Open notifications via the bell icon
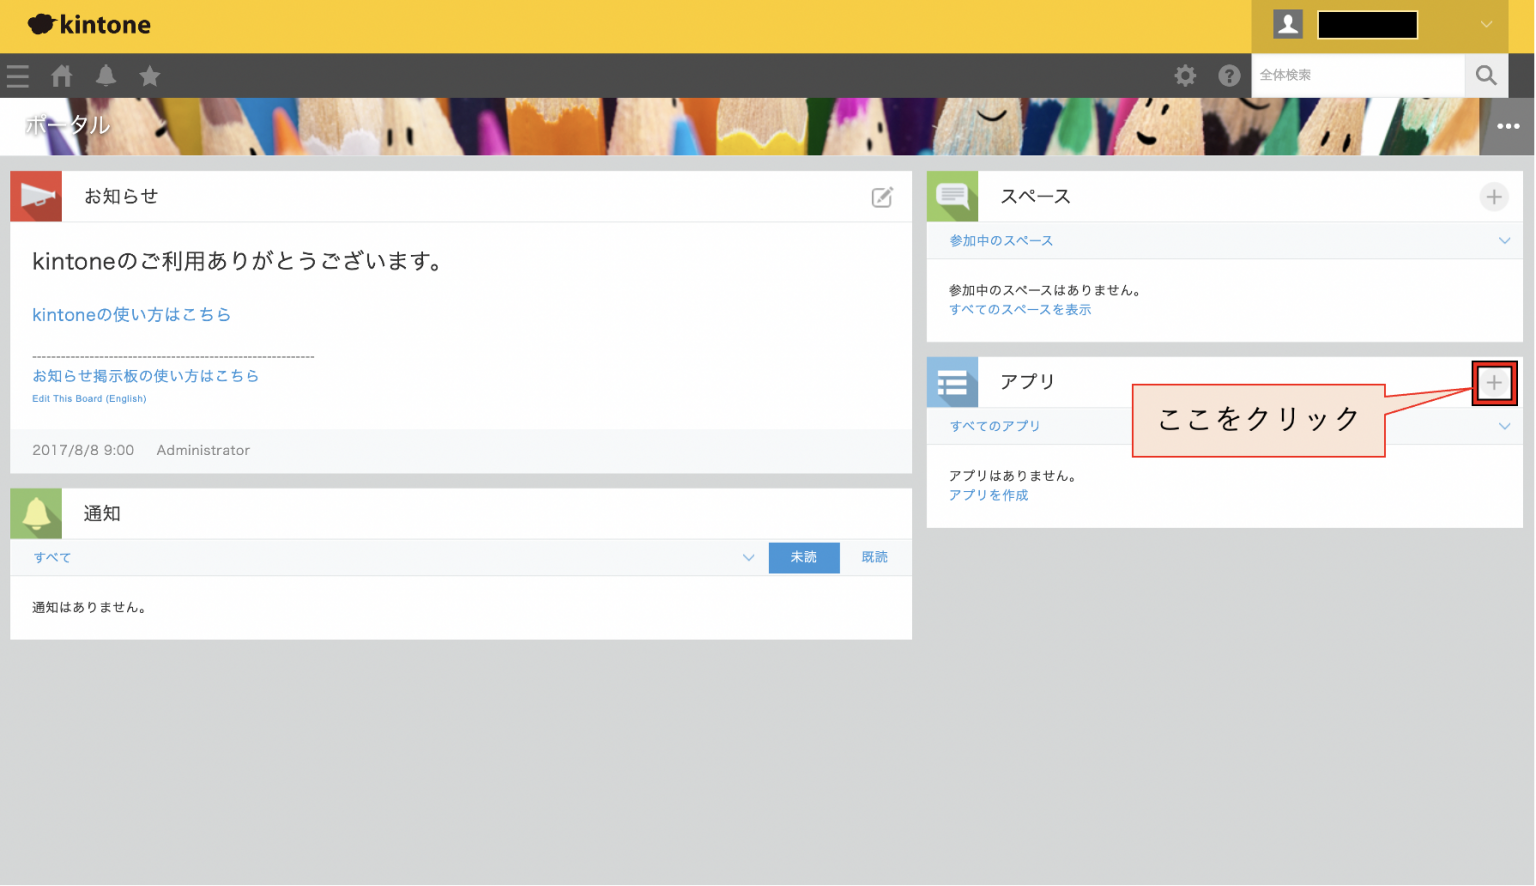The height and width of the screenshot is (886, 1536). (105, 76)
